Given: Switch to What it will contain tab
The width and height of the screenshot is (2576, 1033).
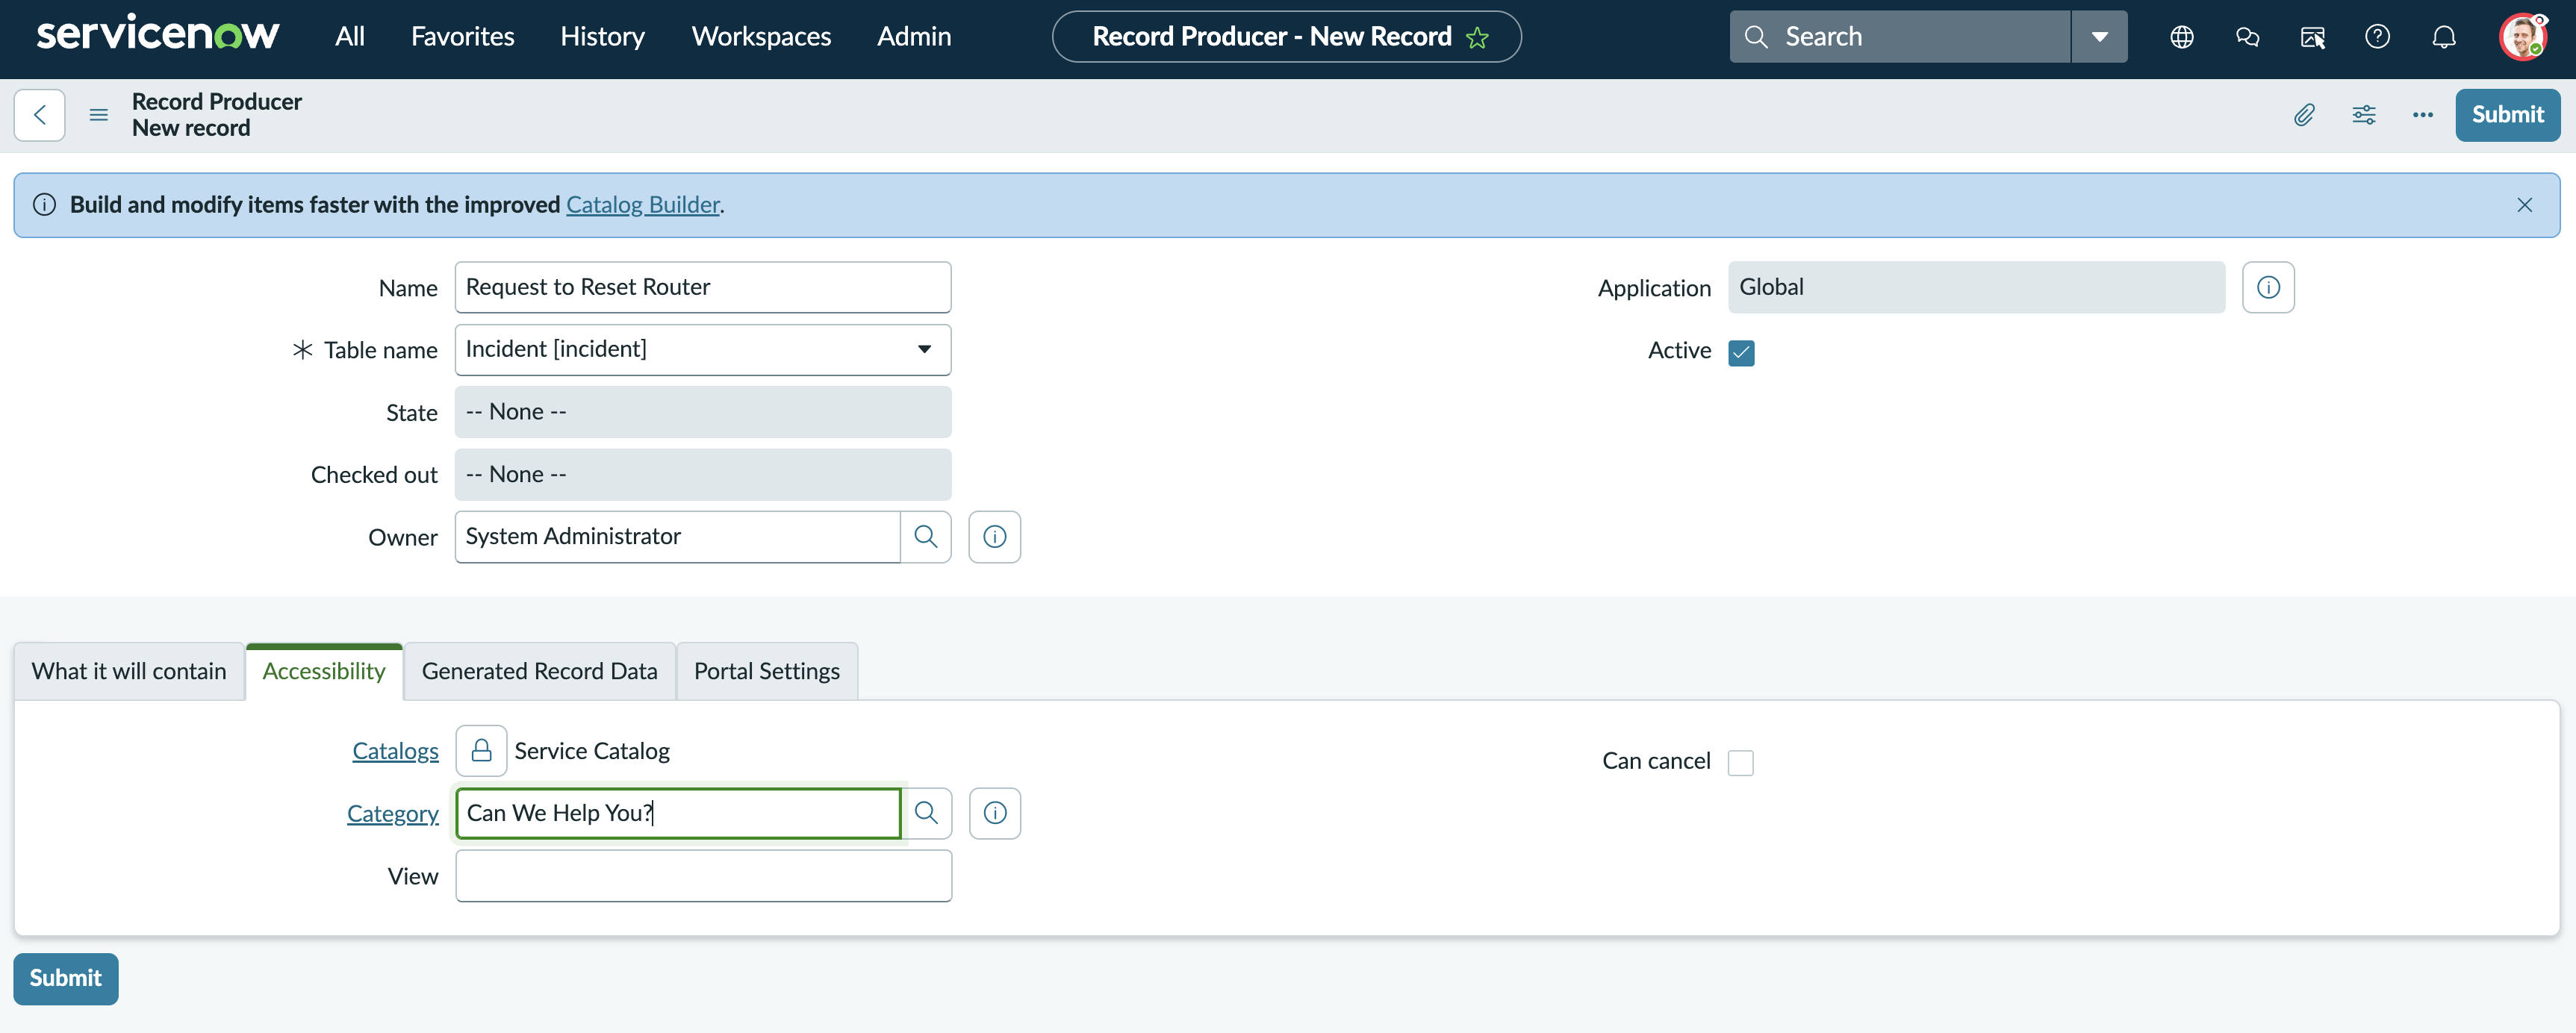Looking at the screenshot, I should click(x=129, y=672).
